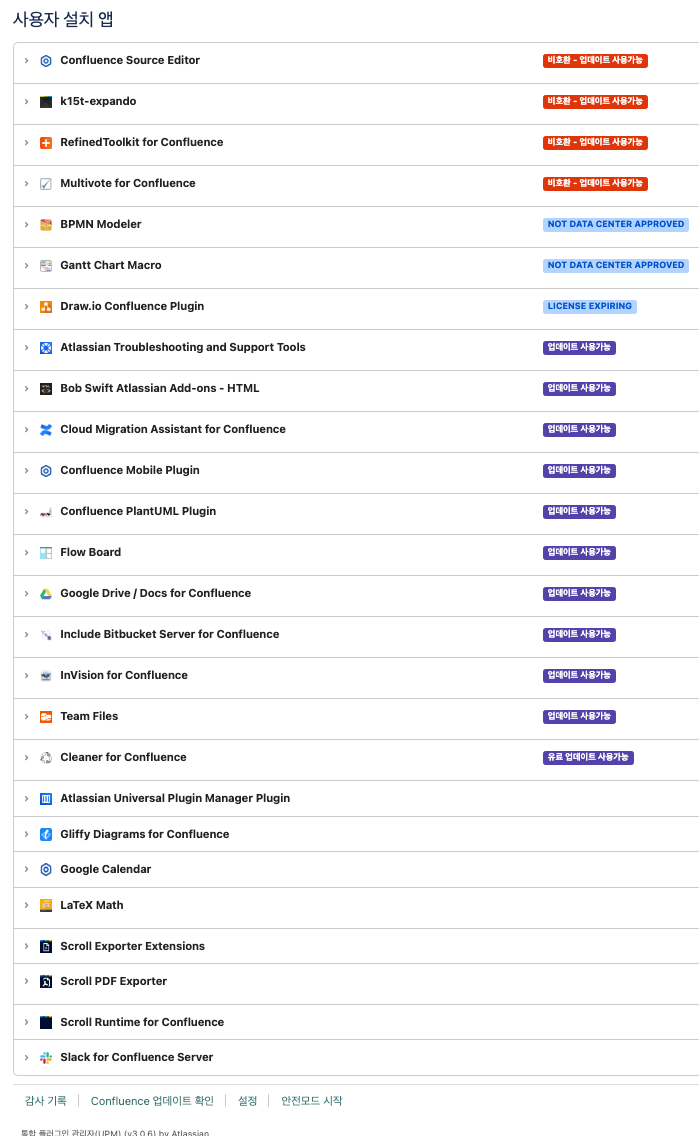This screenshot has width=699, height=1136.
Task: Click the Slack for Confluence Server icon
Action: tap(46, 1058)
